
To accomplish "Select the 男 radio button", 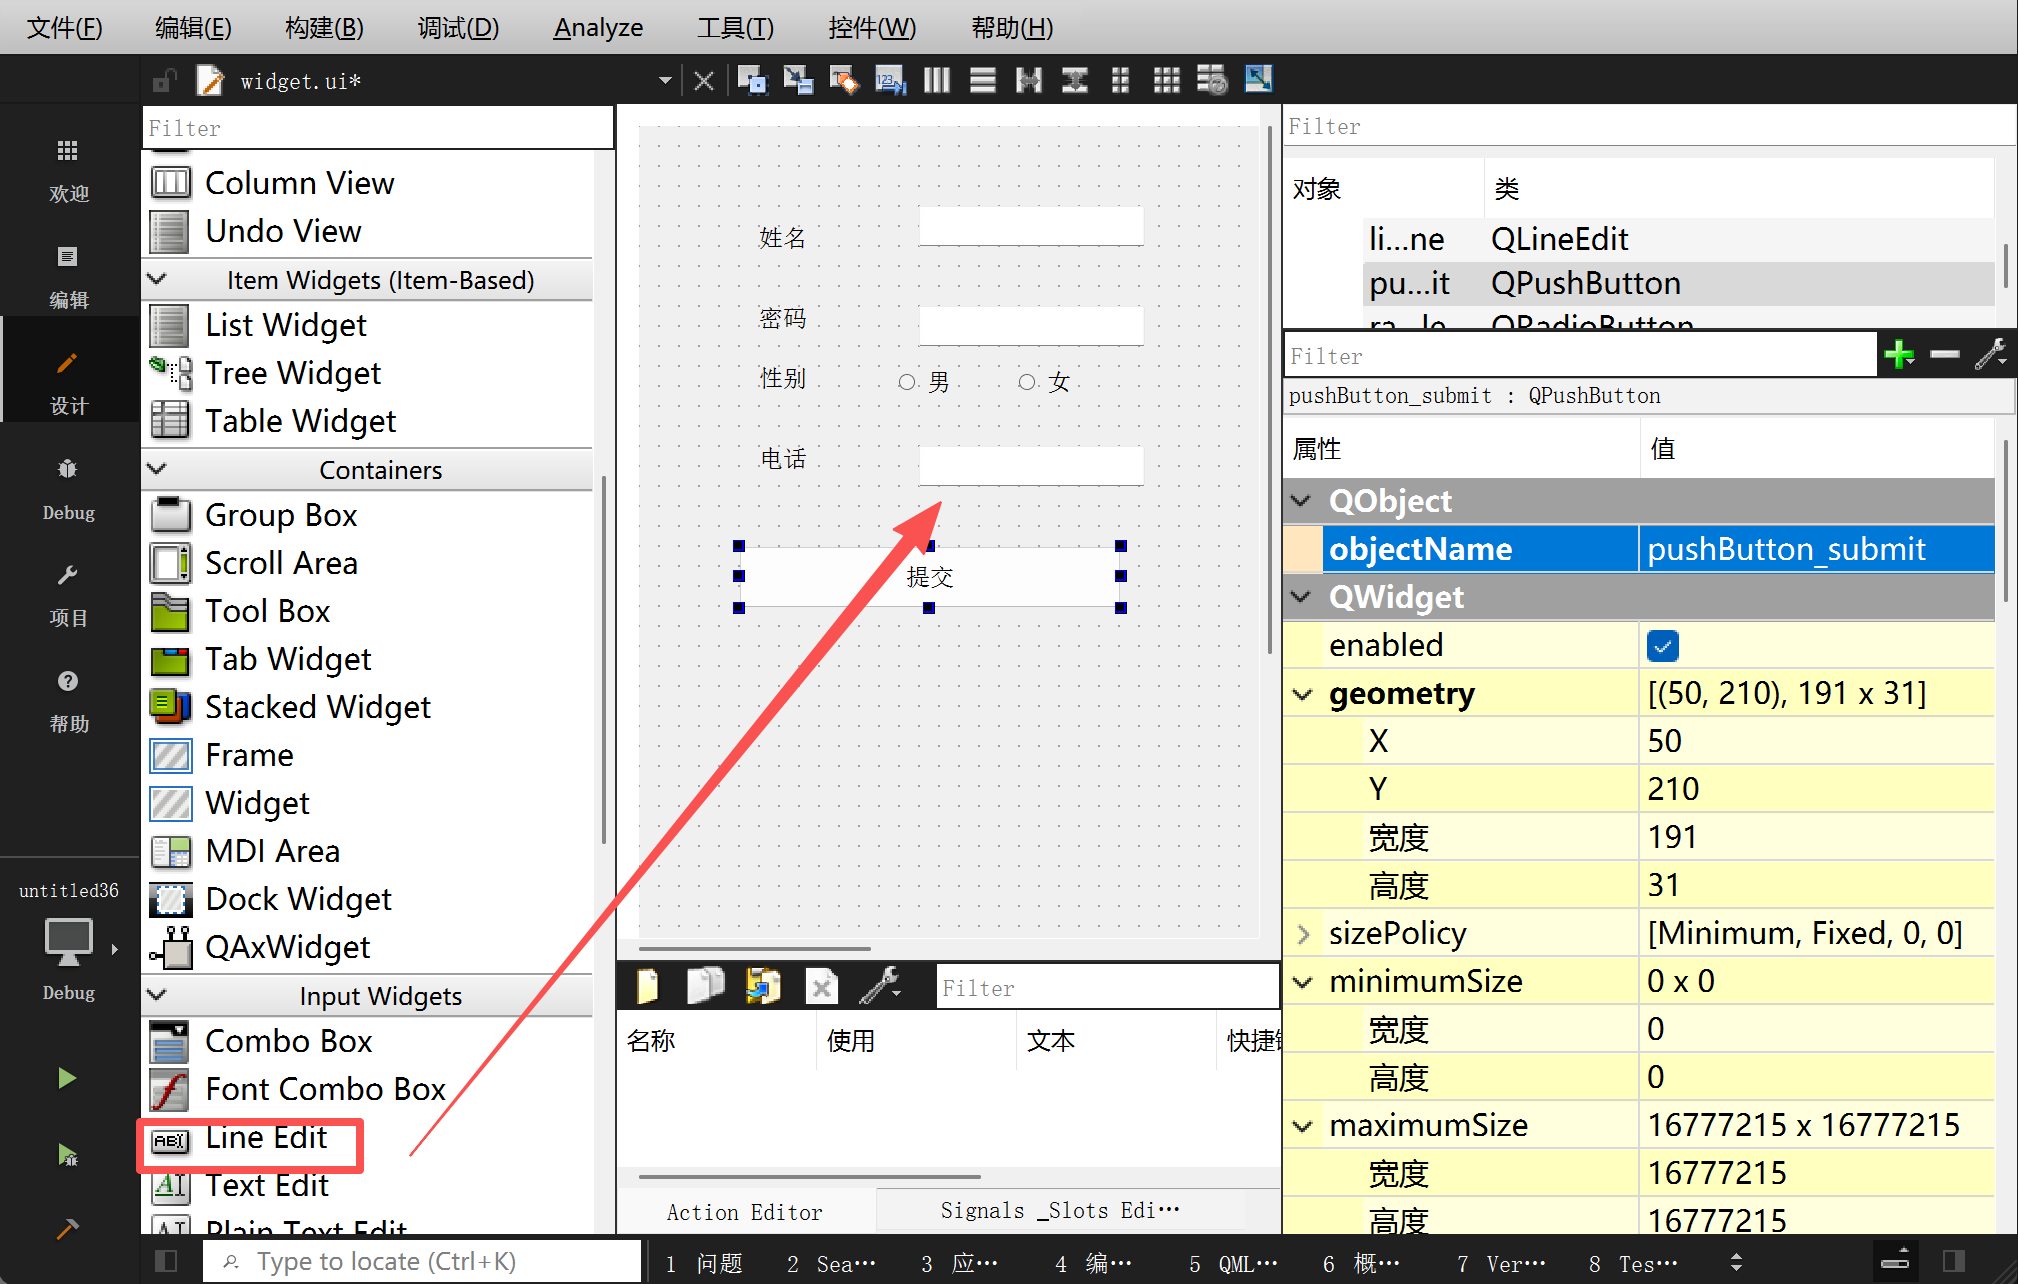I will click(907, 382).
